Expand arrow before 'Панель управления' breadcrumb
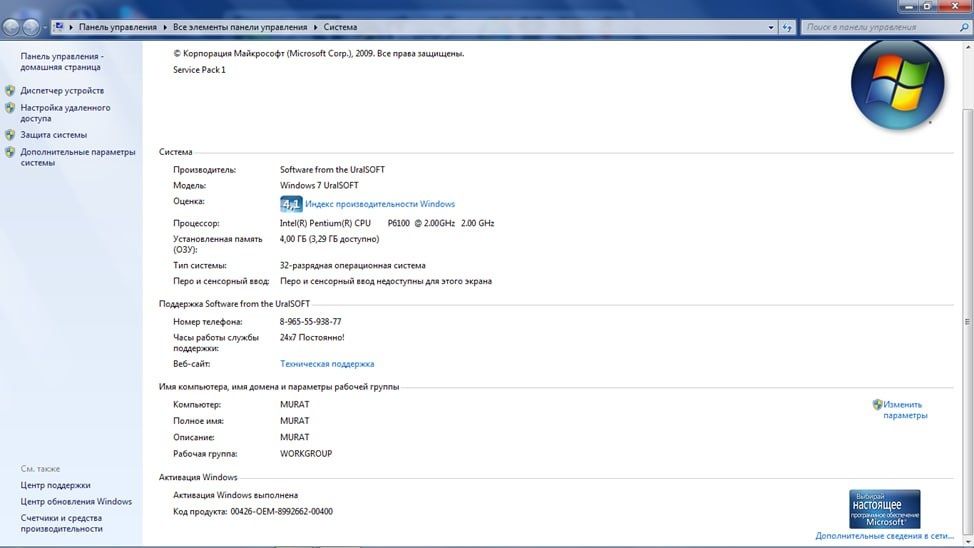This screenshot has width=974, height=548. [71, 27]
